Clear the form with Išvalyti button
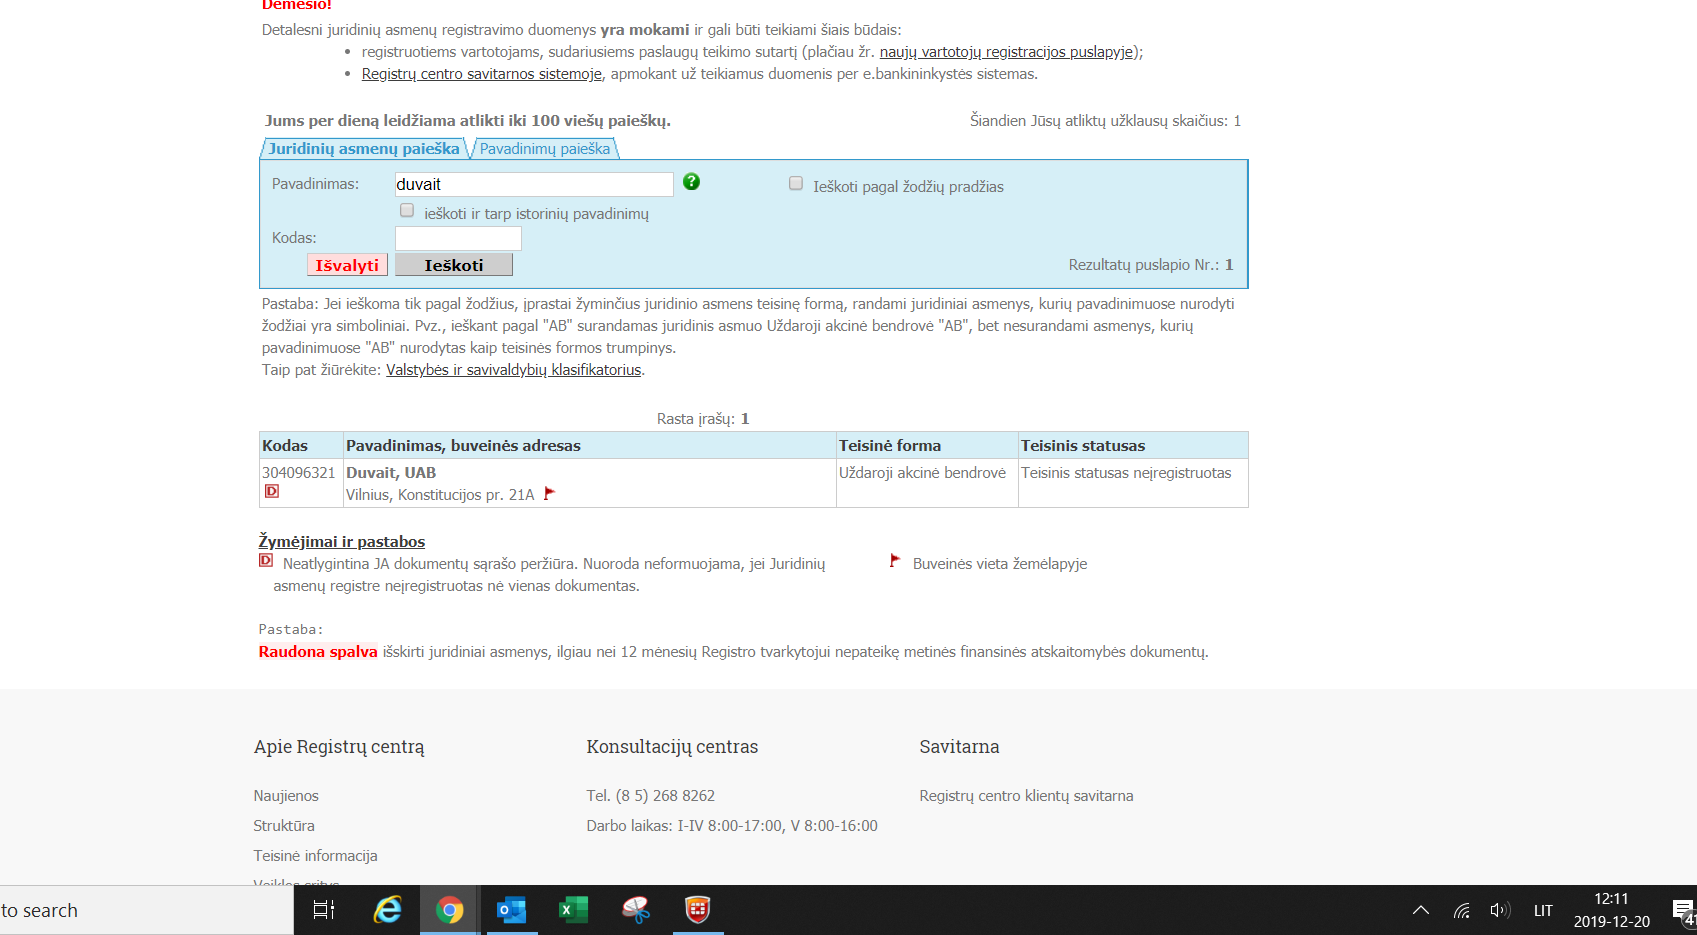Viewport: 1697px width, 935px height. (x=347, y=265)
